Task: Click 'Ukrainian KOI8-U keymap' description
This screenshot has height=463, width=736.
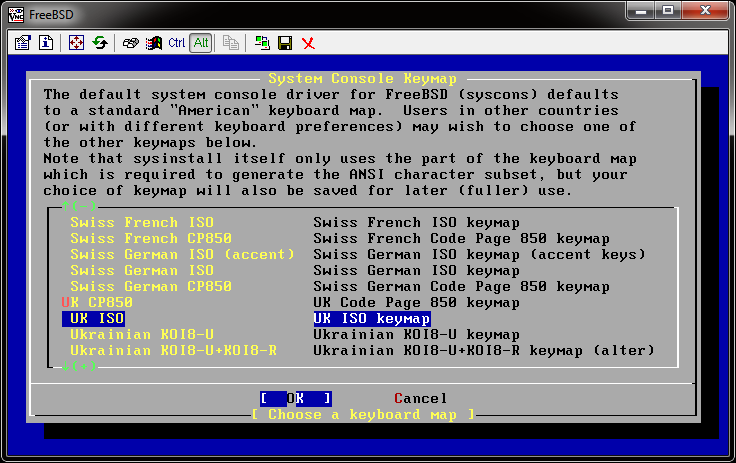Action: click(416, 334)
